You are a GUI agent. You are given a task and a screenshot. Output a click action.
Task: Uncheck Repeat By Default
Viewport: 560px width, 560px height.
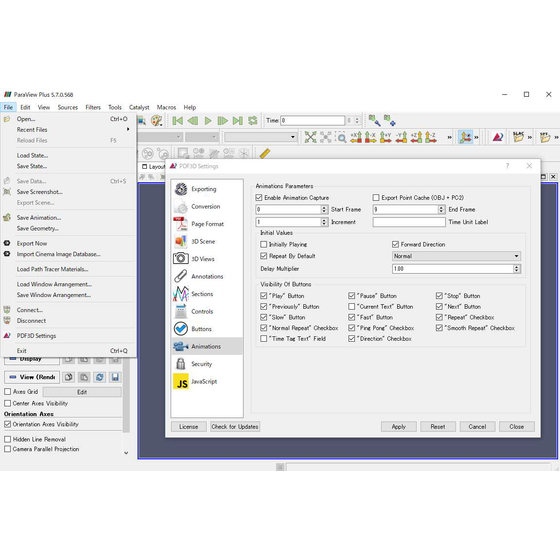[264, 256]
